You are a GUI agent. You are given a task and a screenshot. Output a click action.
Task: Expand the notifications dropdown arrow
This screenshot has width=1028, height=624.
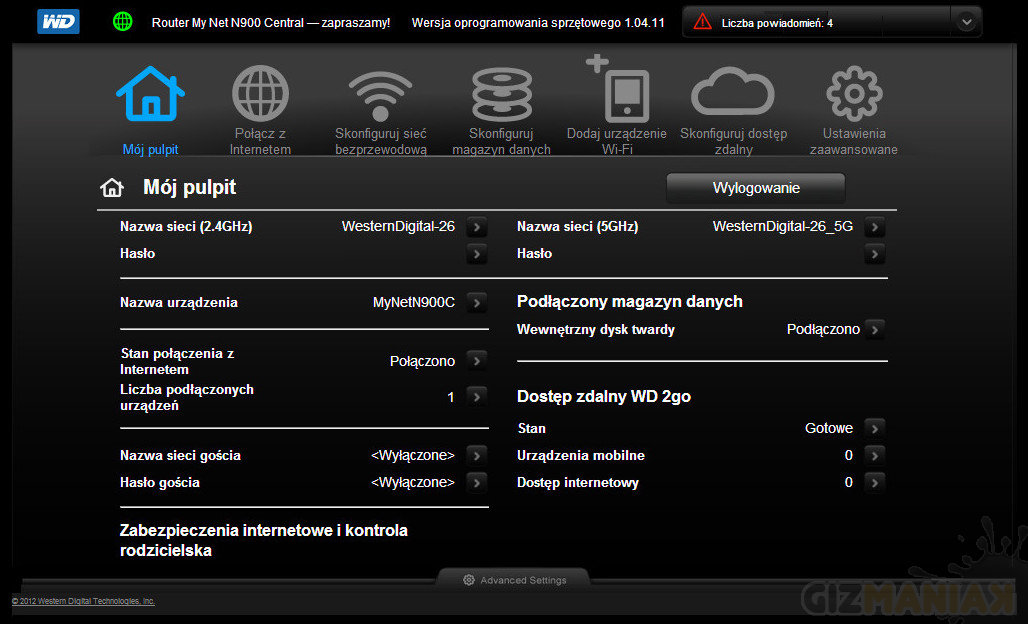click(x=965, y=22)
